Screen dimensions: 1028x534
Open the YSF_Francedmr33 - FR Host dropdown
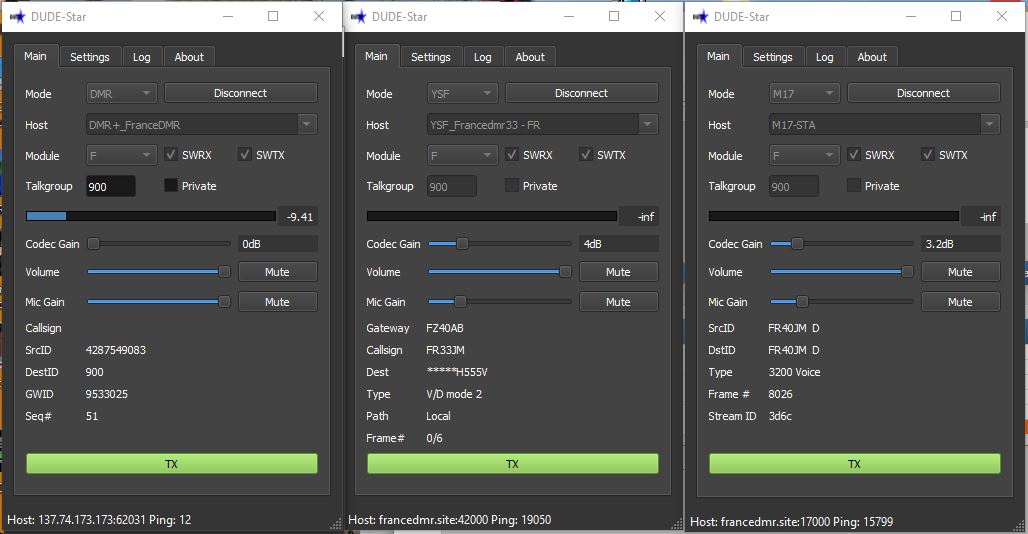(542, 124)
